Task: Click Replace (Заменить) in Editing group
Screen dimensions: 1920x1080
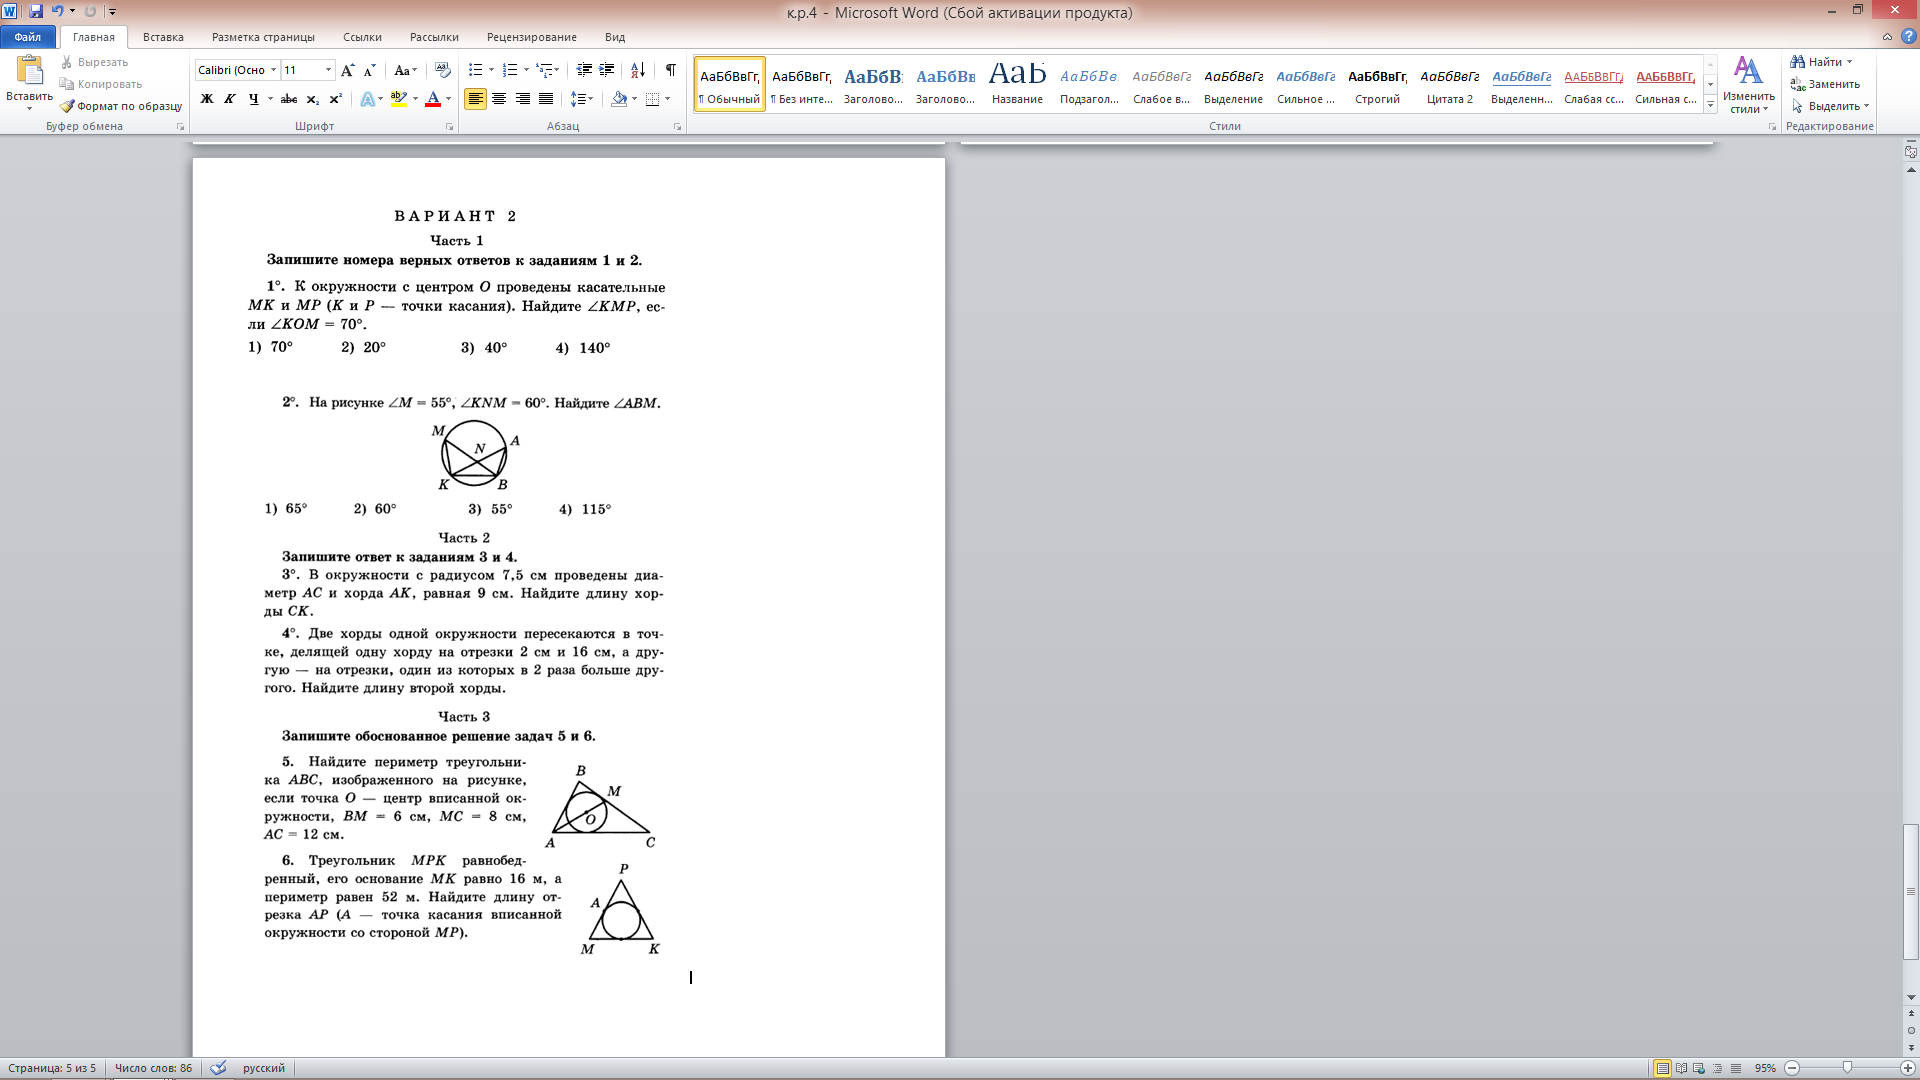Action: (1825, 84)
